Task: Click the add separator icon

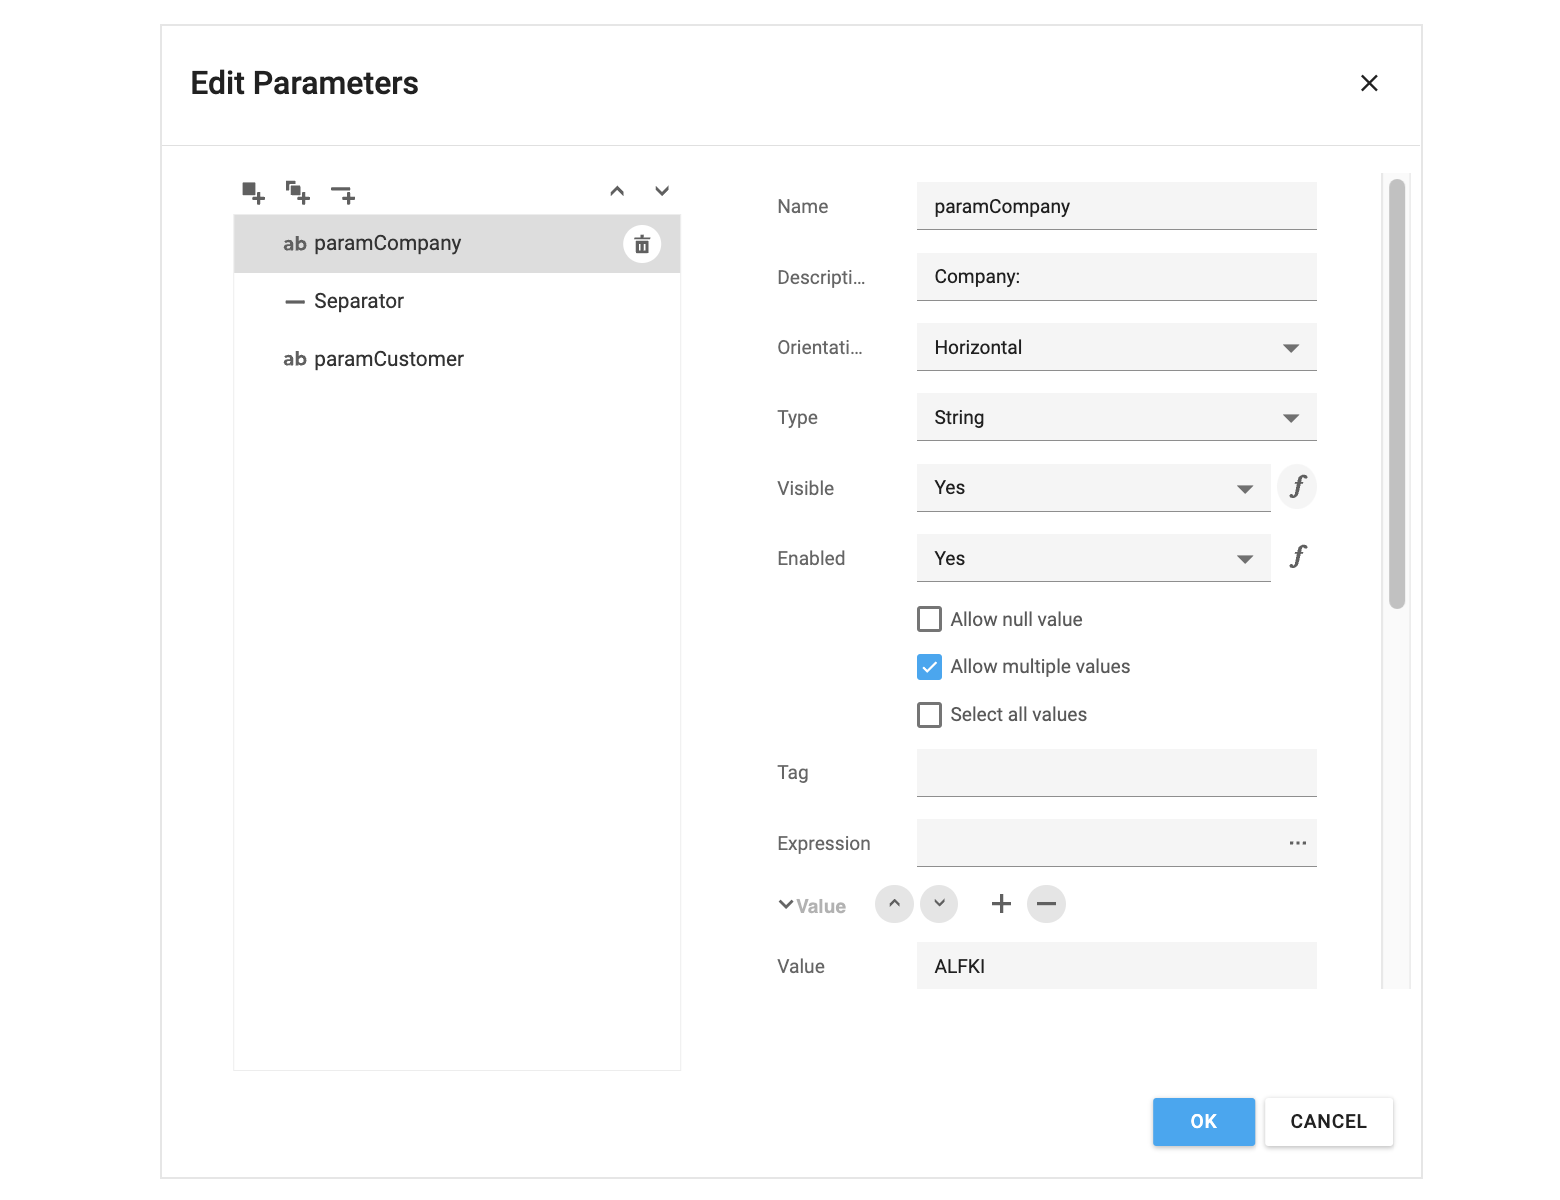Action: pyautogui.click(x=343, y=194)
